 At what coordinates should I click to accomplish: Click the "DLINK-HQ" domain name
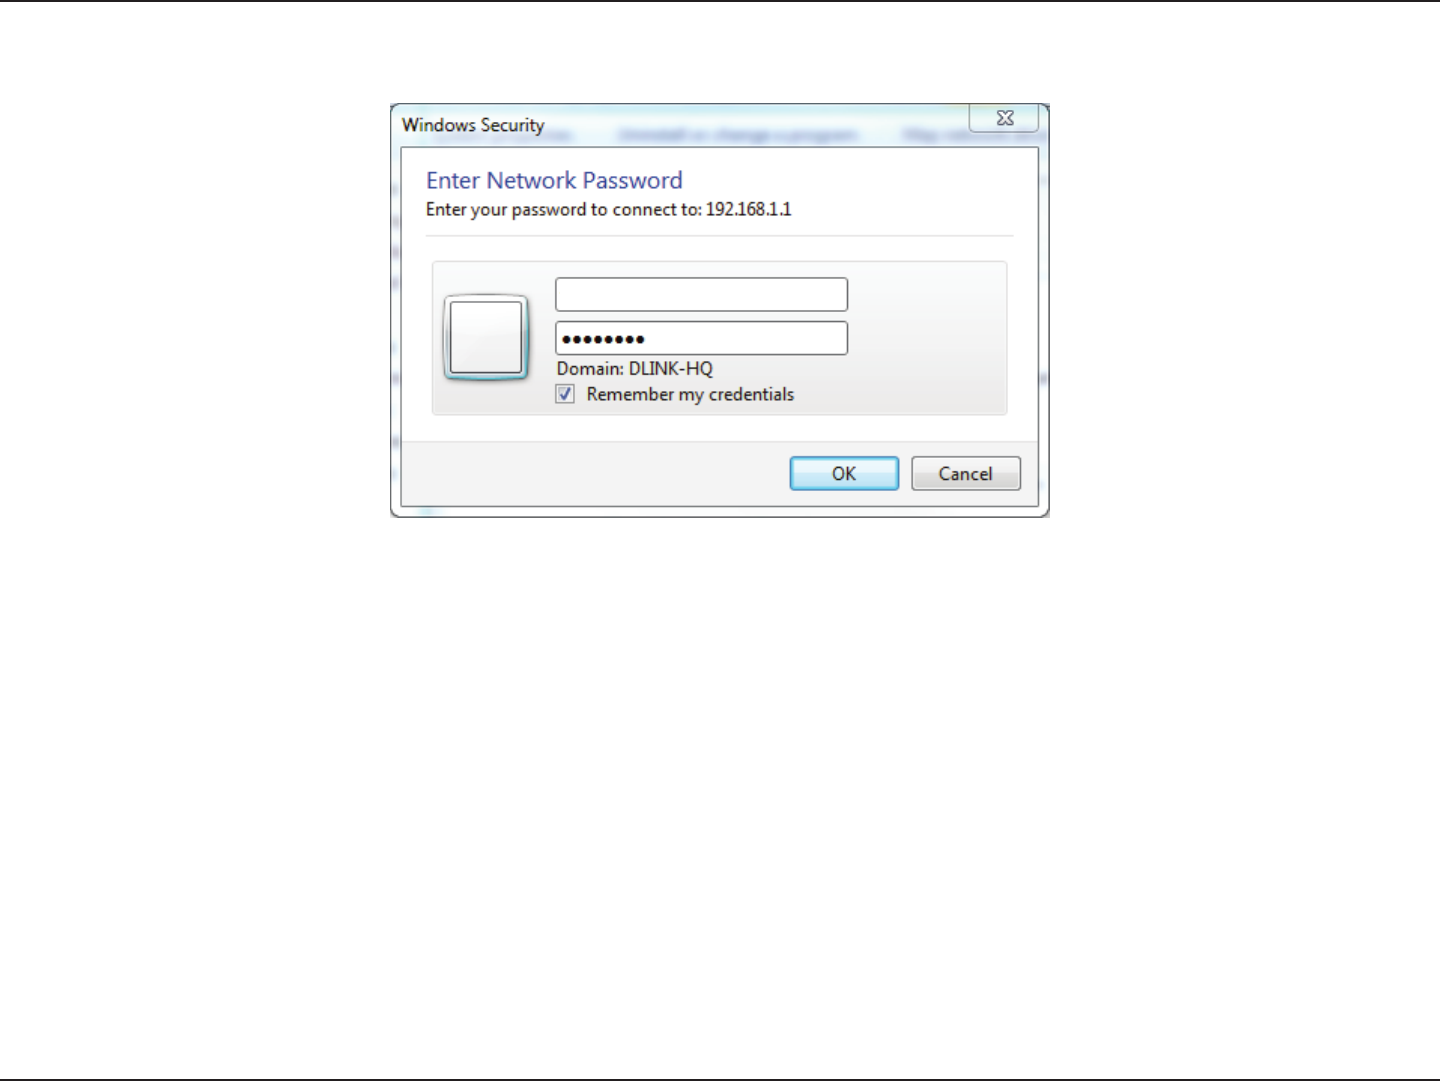point(671,368)
